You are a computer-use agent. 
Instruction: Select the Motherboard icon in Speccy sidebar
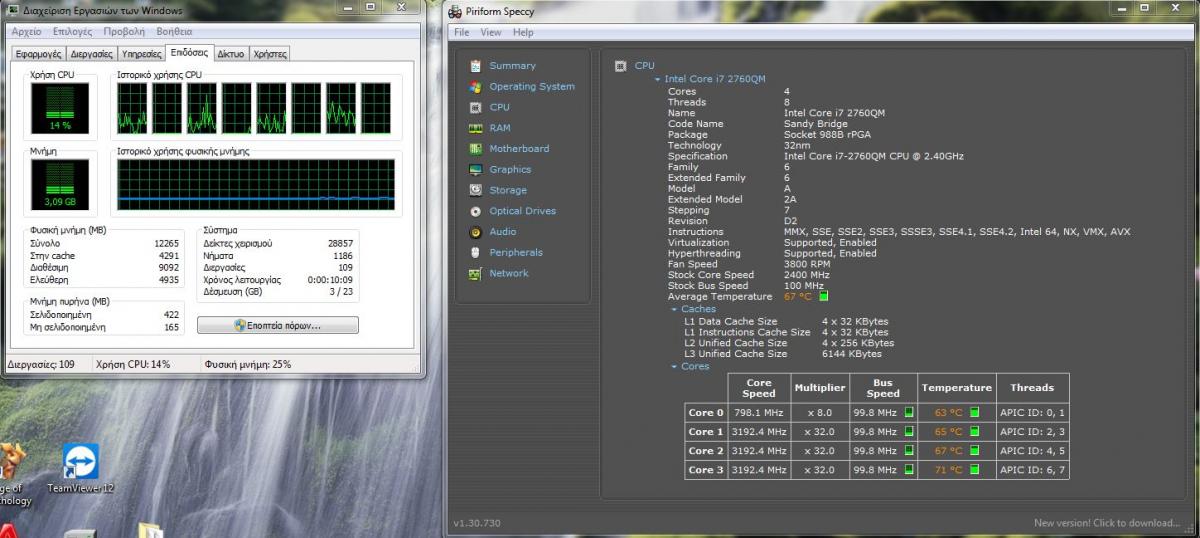tap(476, 149)
